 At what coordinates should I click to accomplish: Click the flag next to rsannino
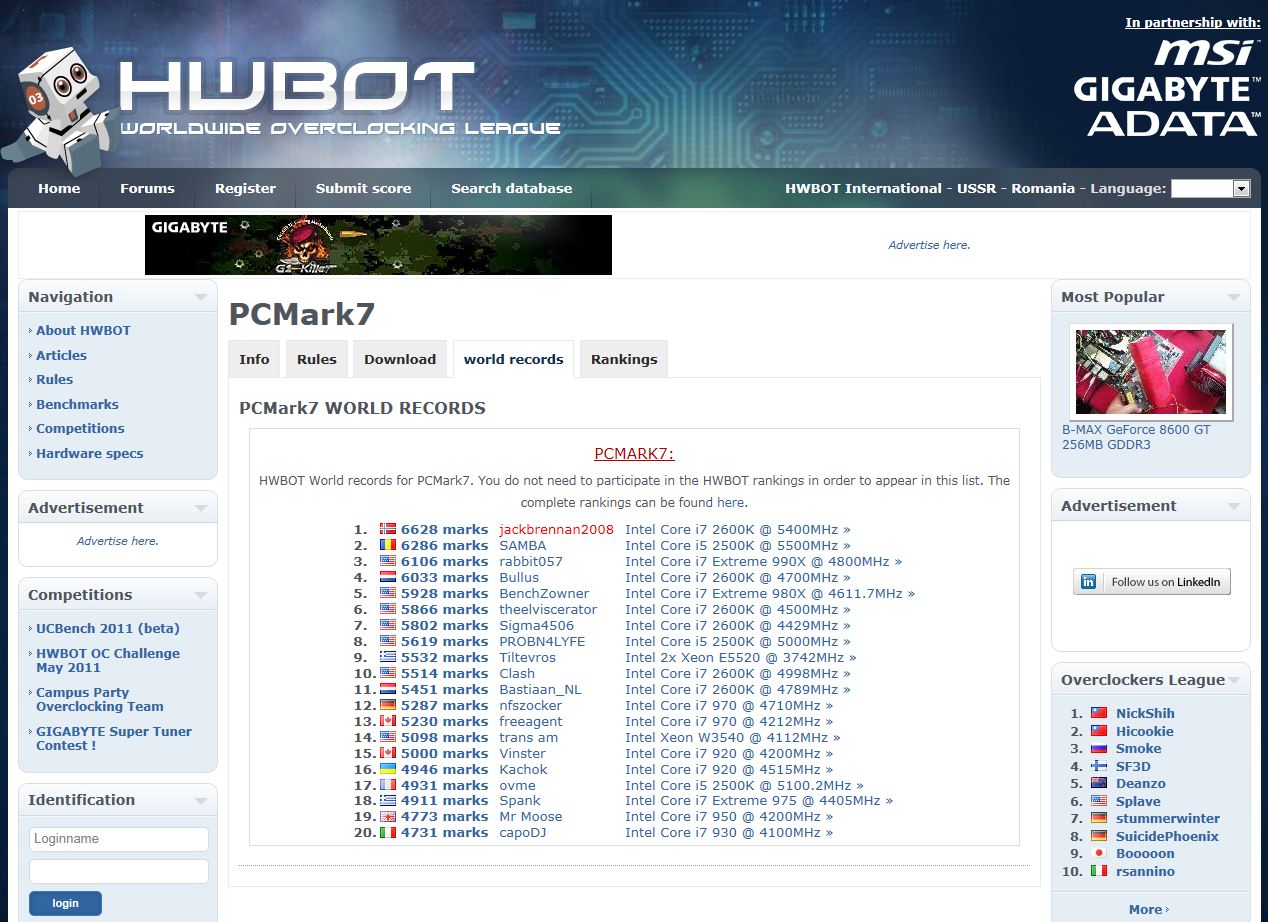(x=1099, y=872)
